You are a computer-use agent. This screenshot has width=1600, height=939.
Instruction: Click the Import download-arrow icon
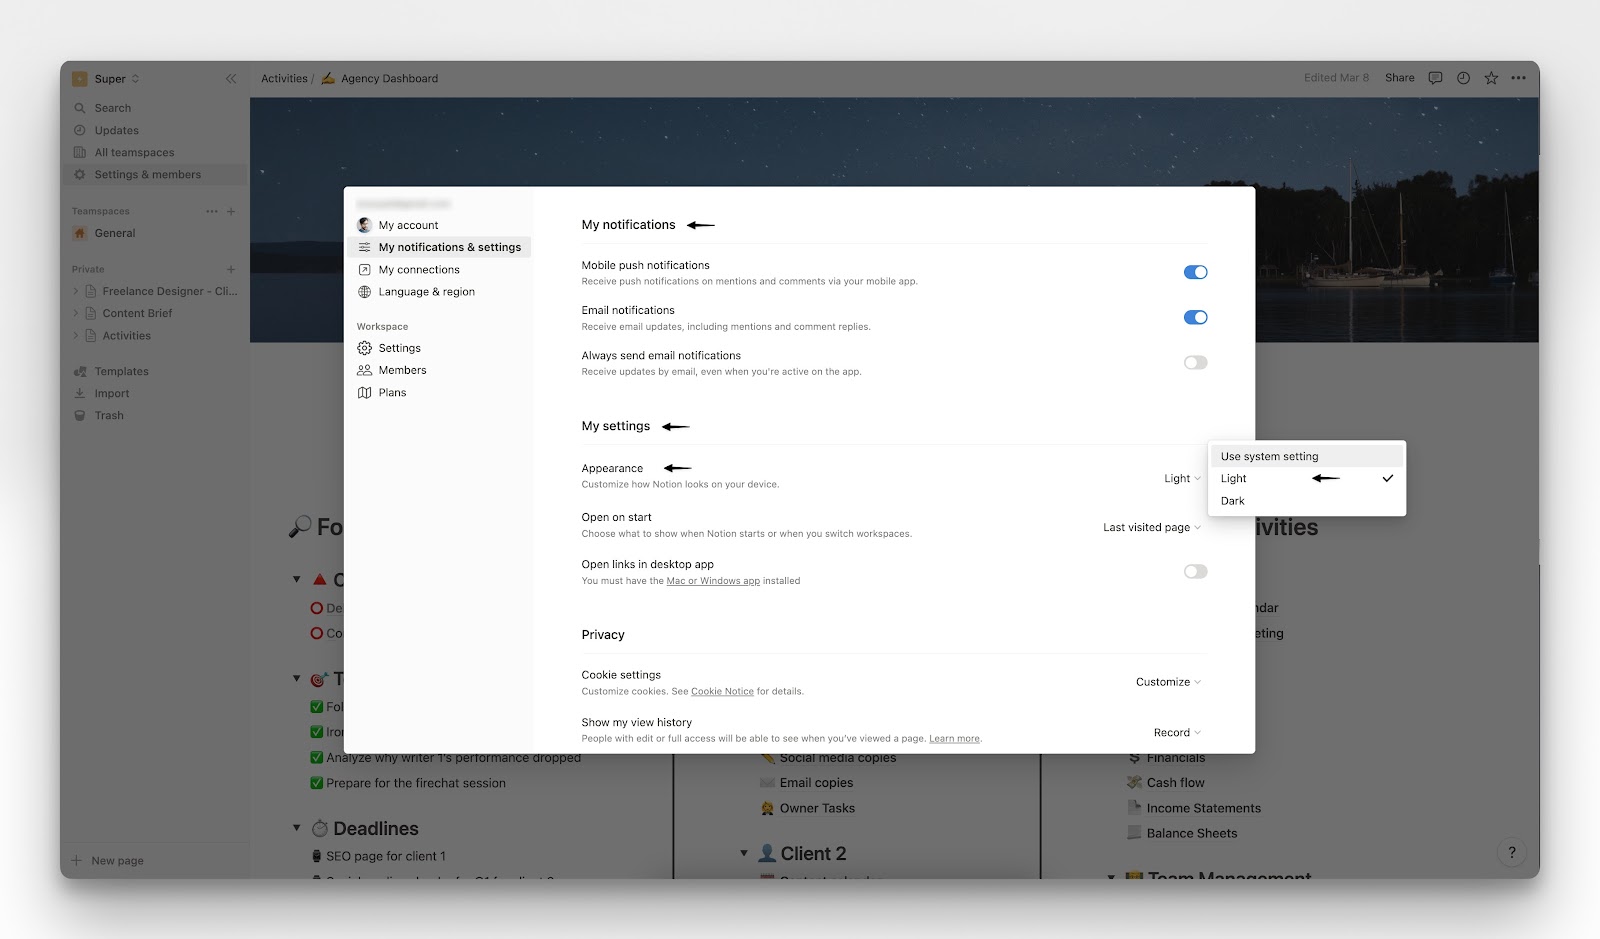tap(80, 393)
